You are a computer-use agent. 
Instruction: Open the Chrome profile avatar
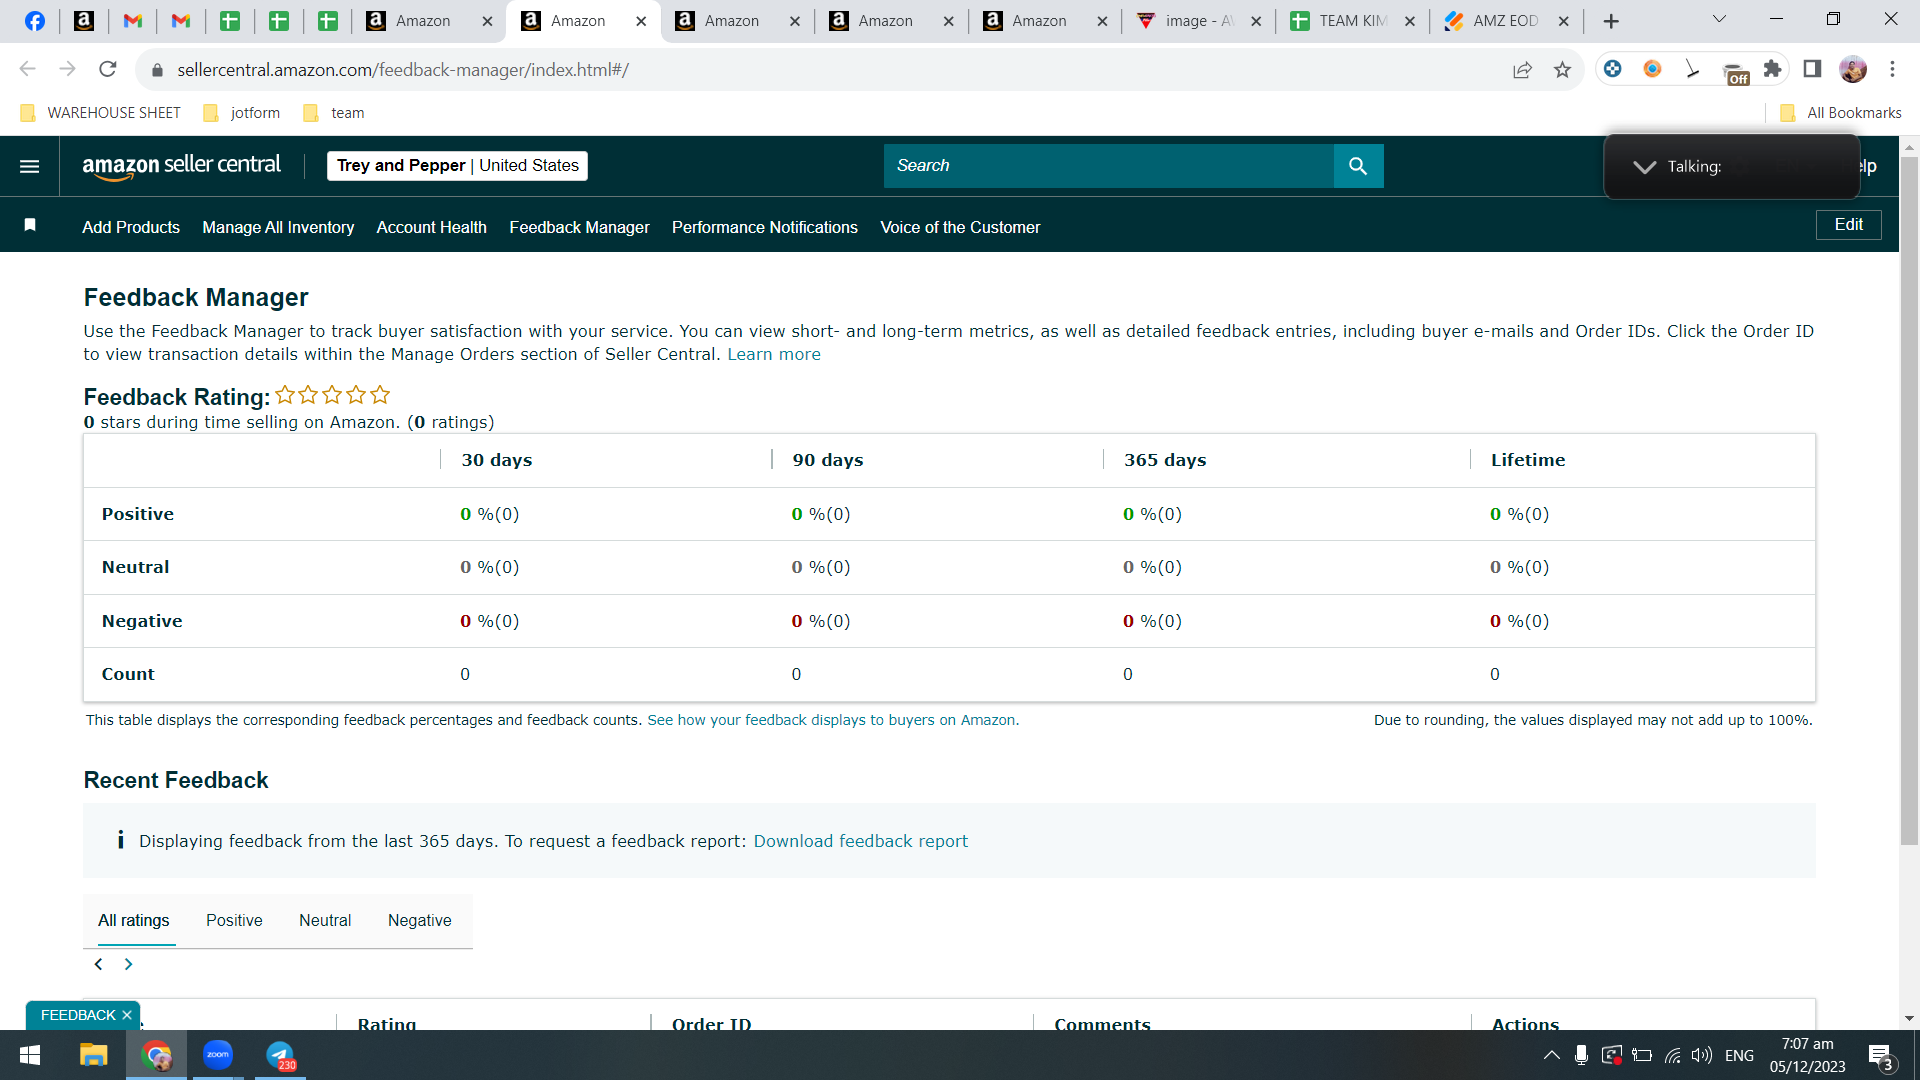1853,69
